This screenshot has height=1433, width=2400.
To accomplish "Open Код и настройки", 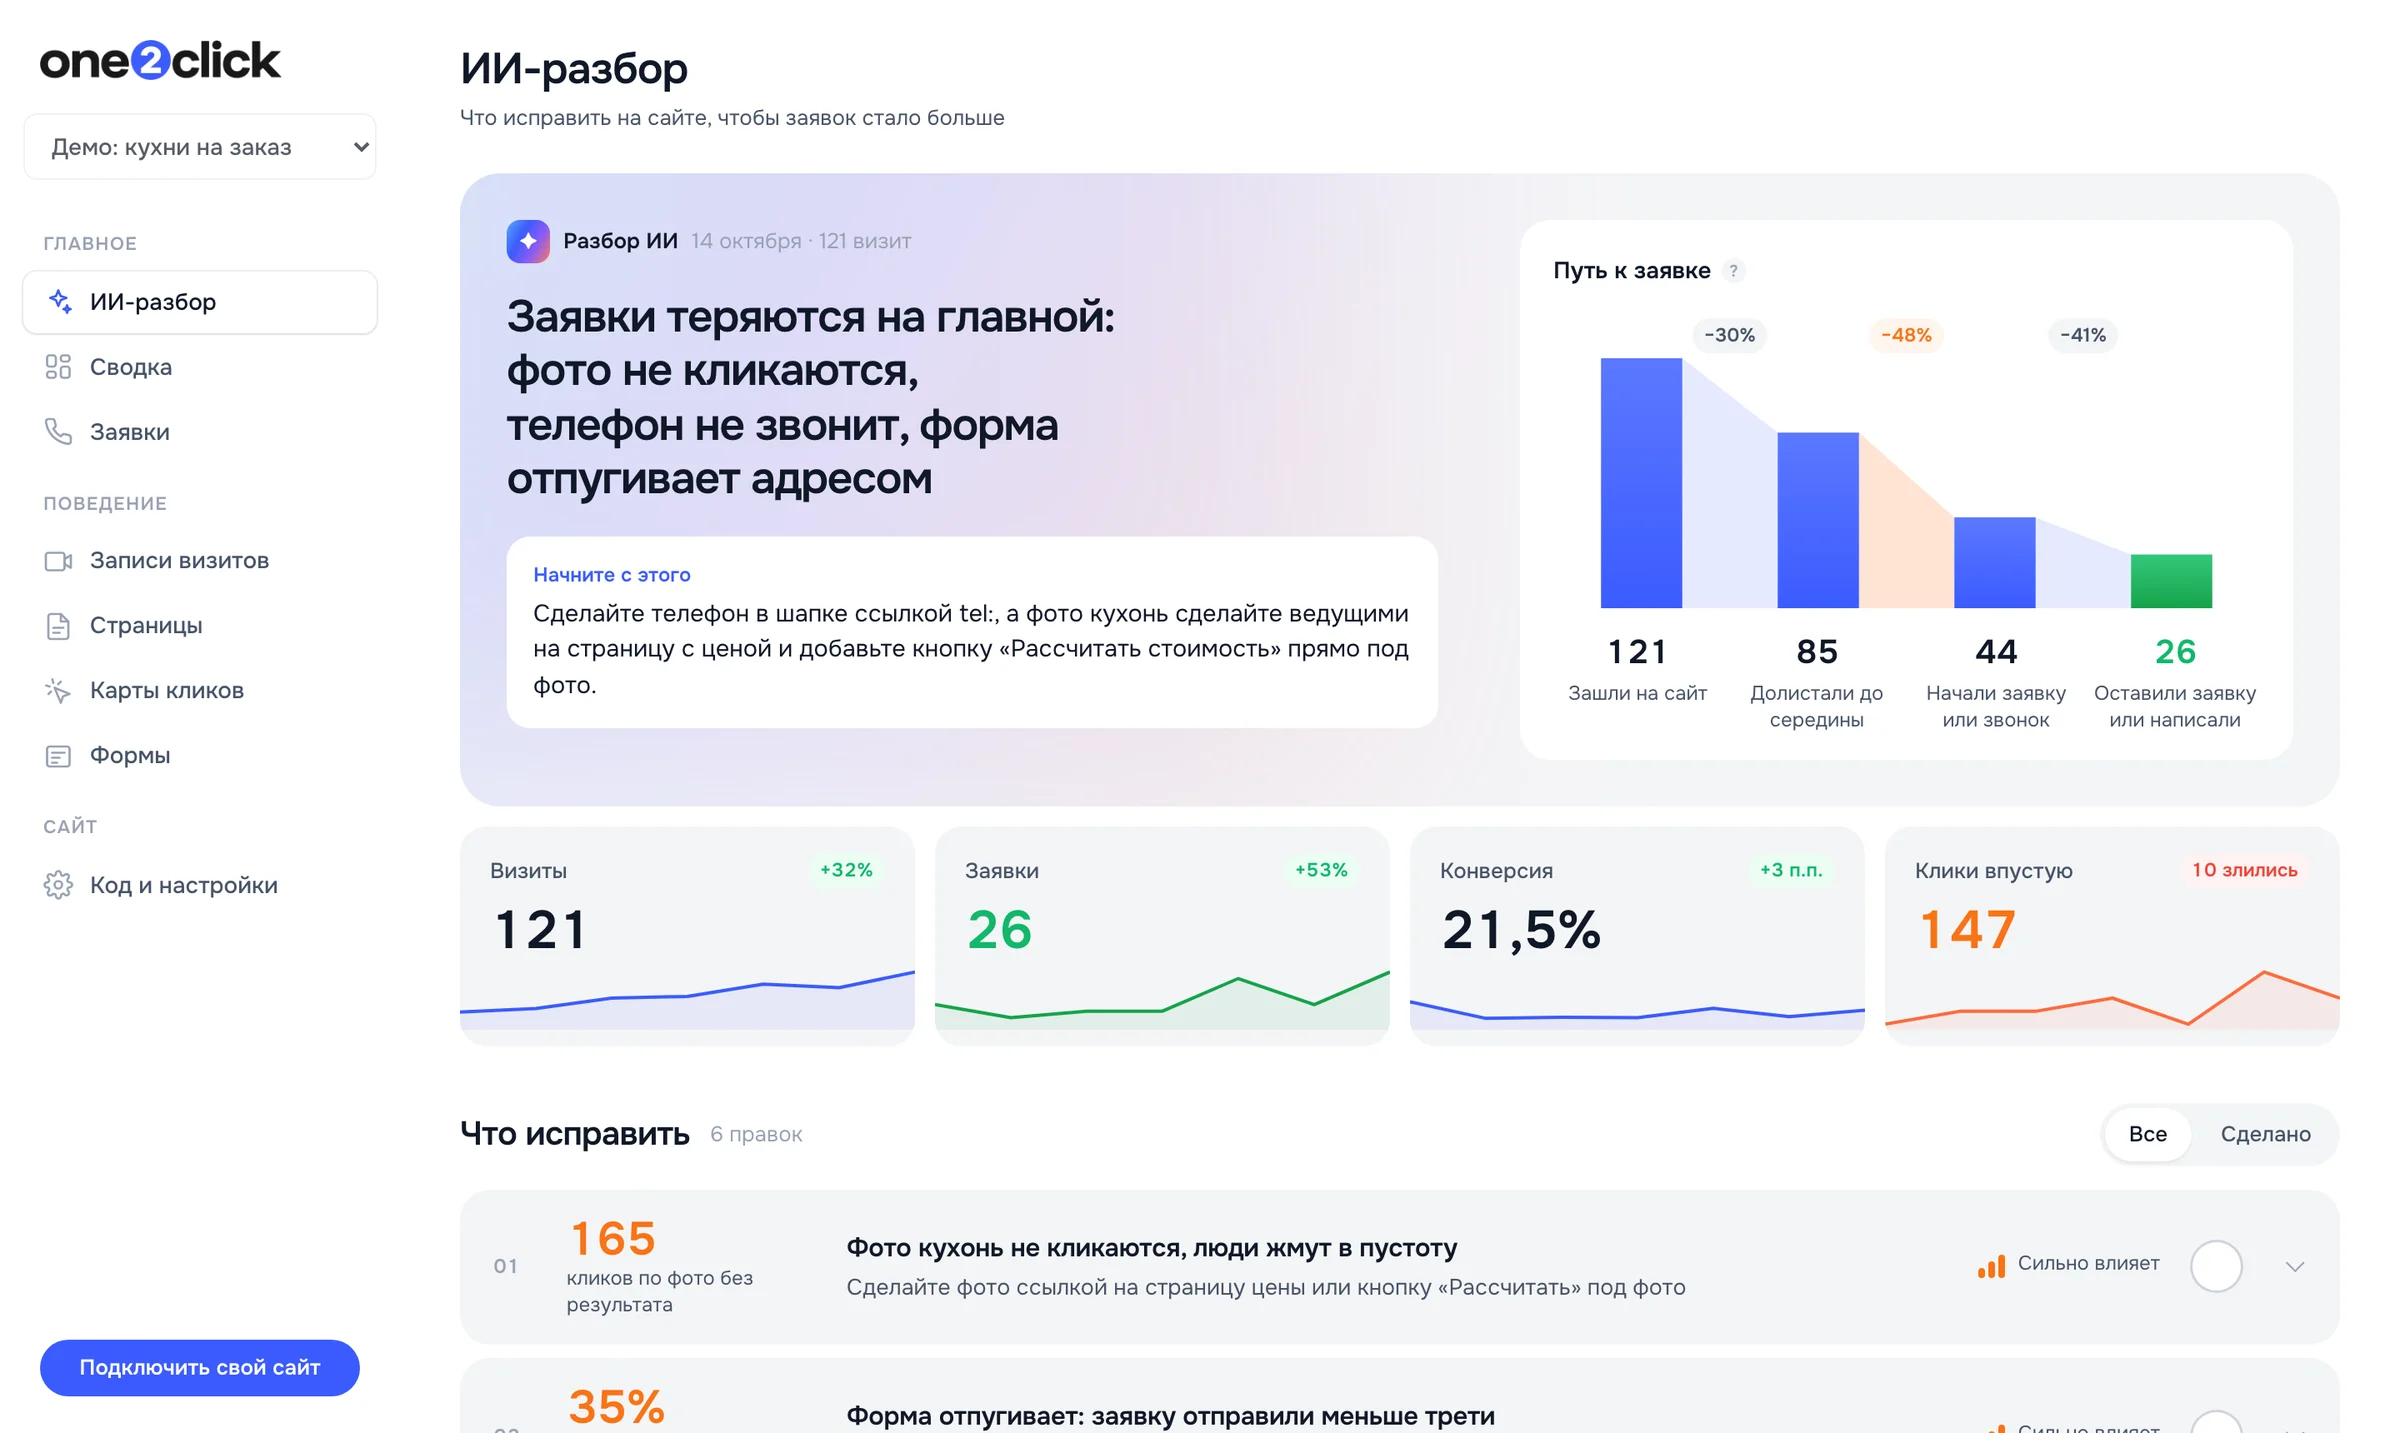I will [x=200, y=885].
